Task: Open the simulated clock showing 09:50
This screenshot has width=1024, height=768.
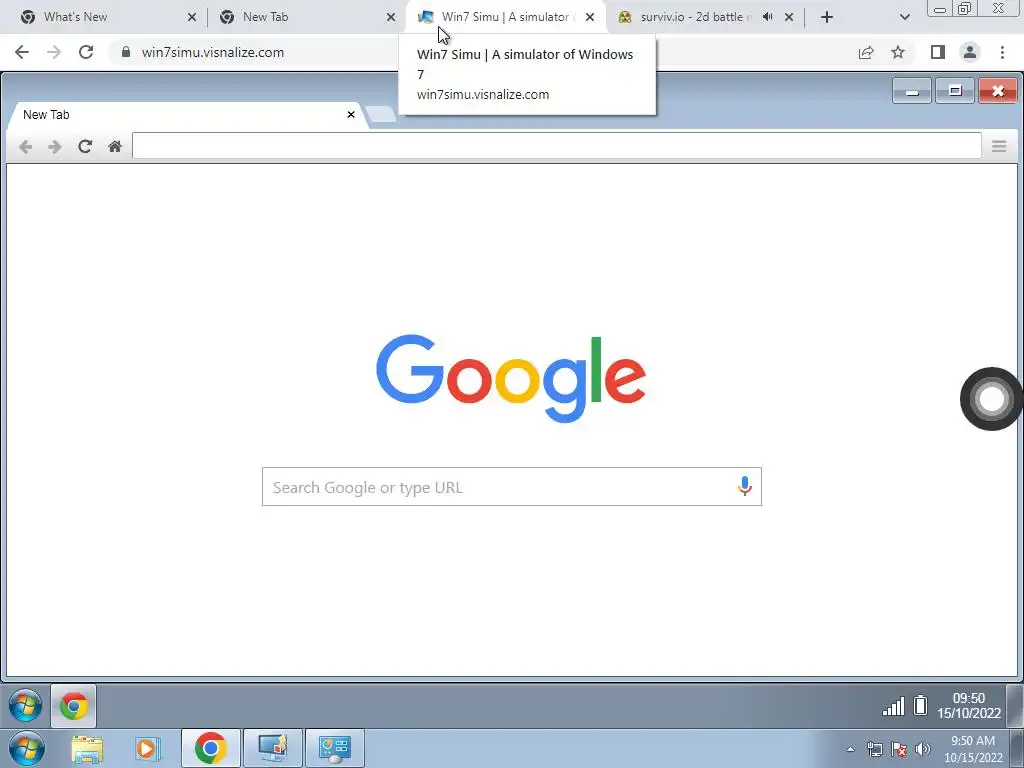Action: [x=969, y=706]
